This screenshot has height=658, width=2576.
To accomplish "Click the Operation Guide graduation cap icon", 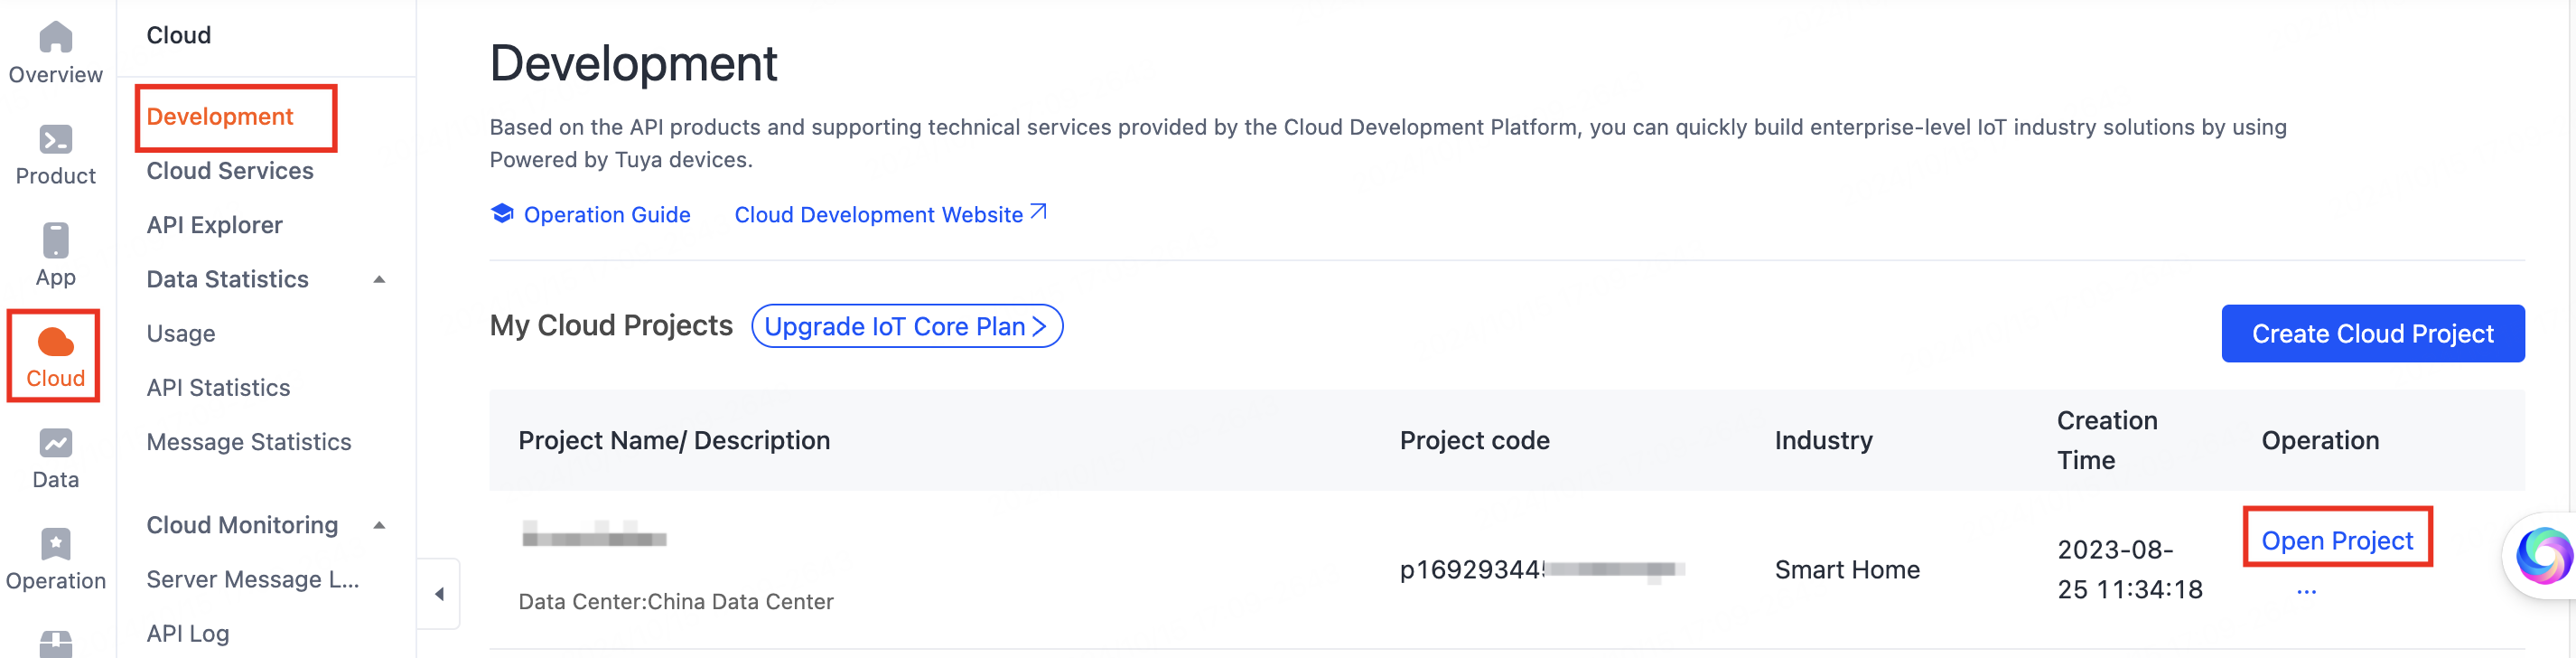I will pyautogui.click(x=502, y=213).
